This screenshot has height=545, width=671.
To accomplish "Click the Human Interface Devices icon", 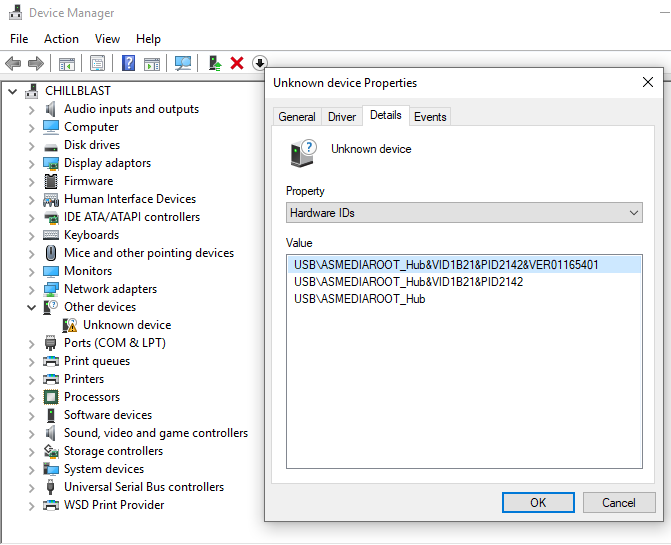I will [51, 199].
